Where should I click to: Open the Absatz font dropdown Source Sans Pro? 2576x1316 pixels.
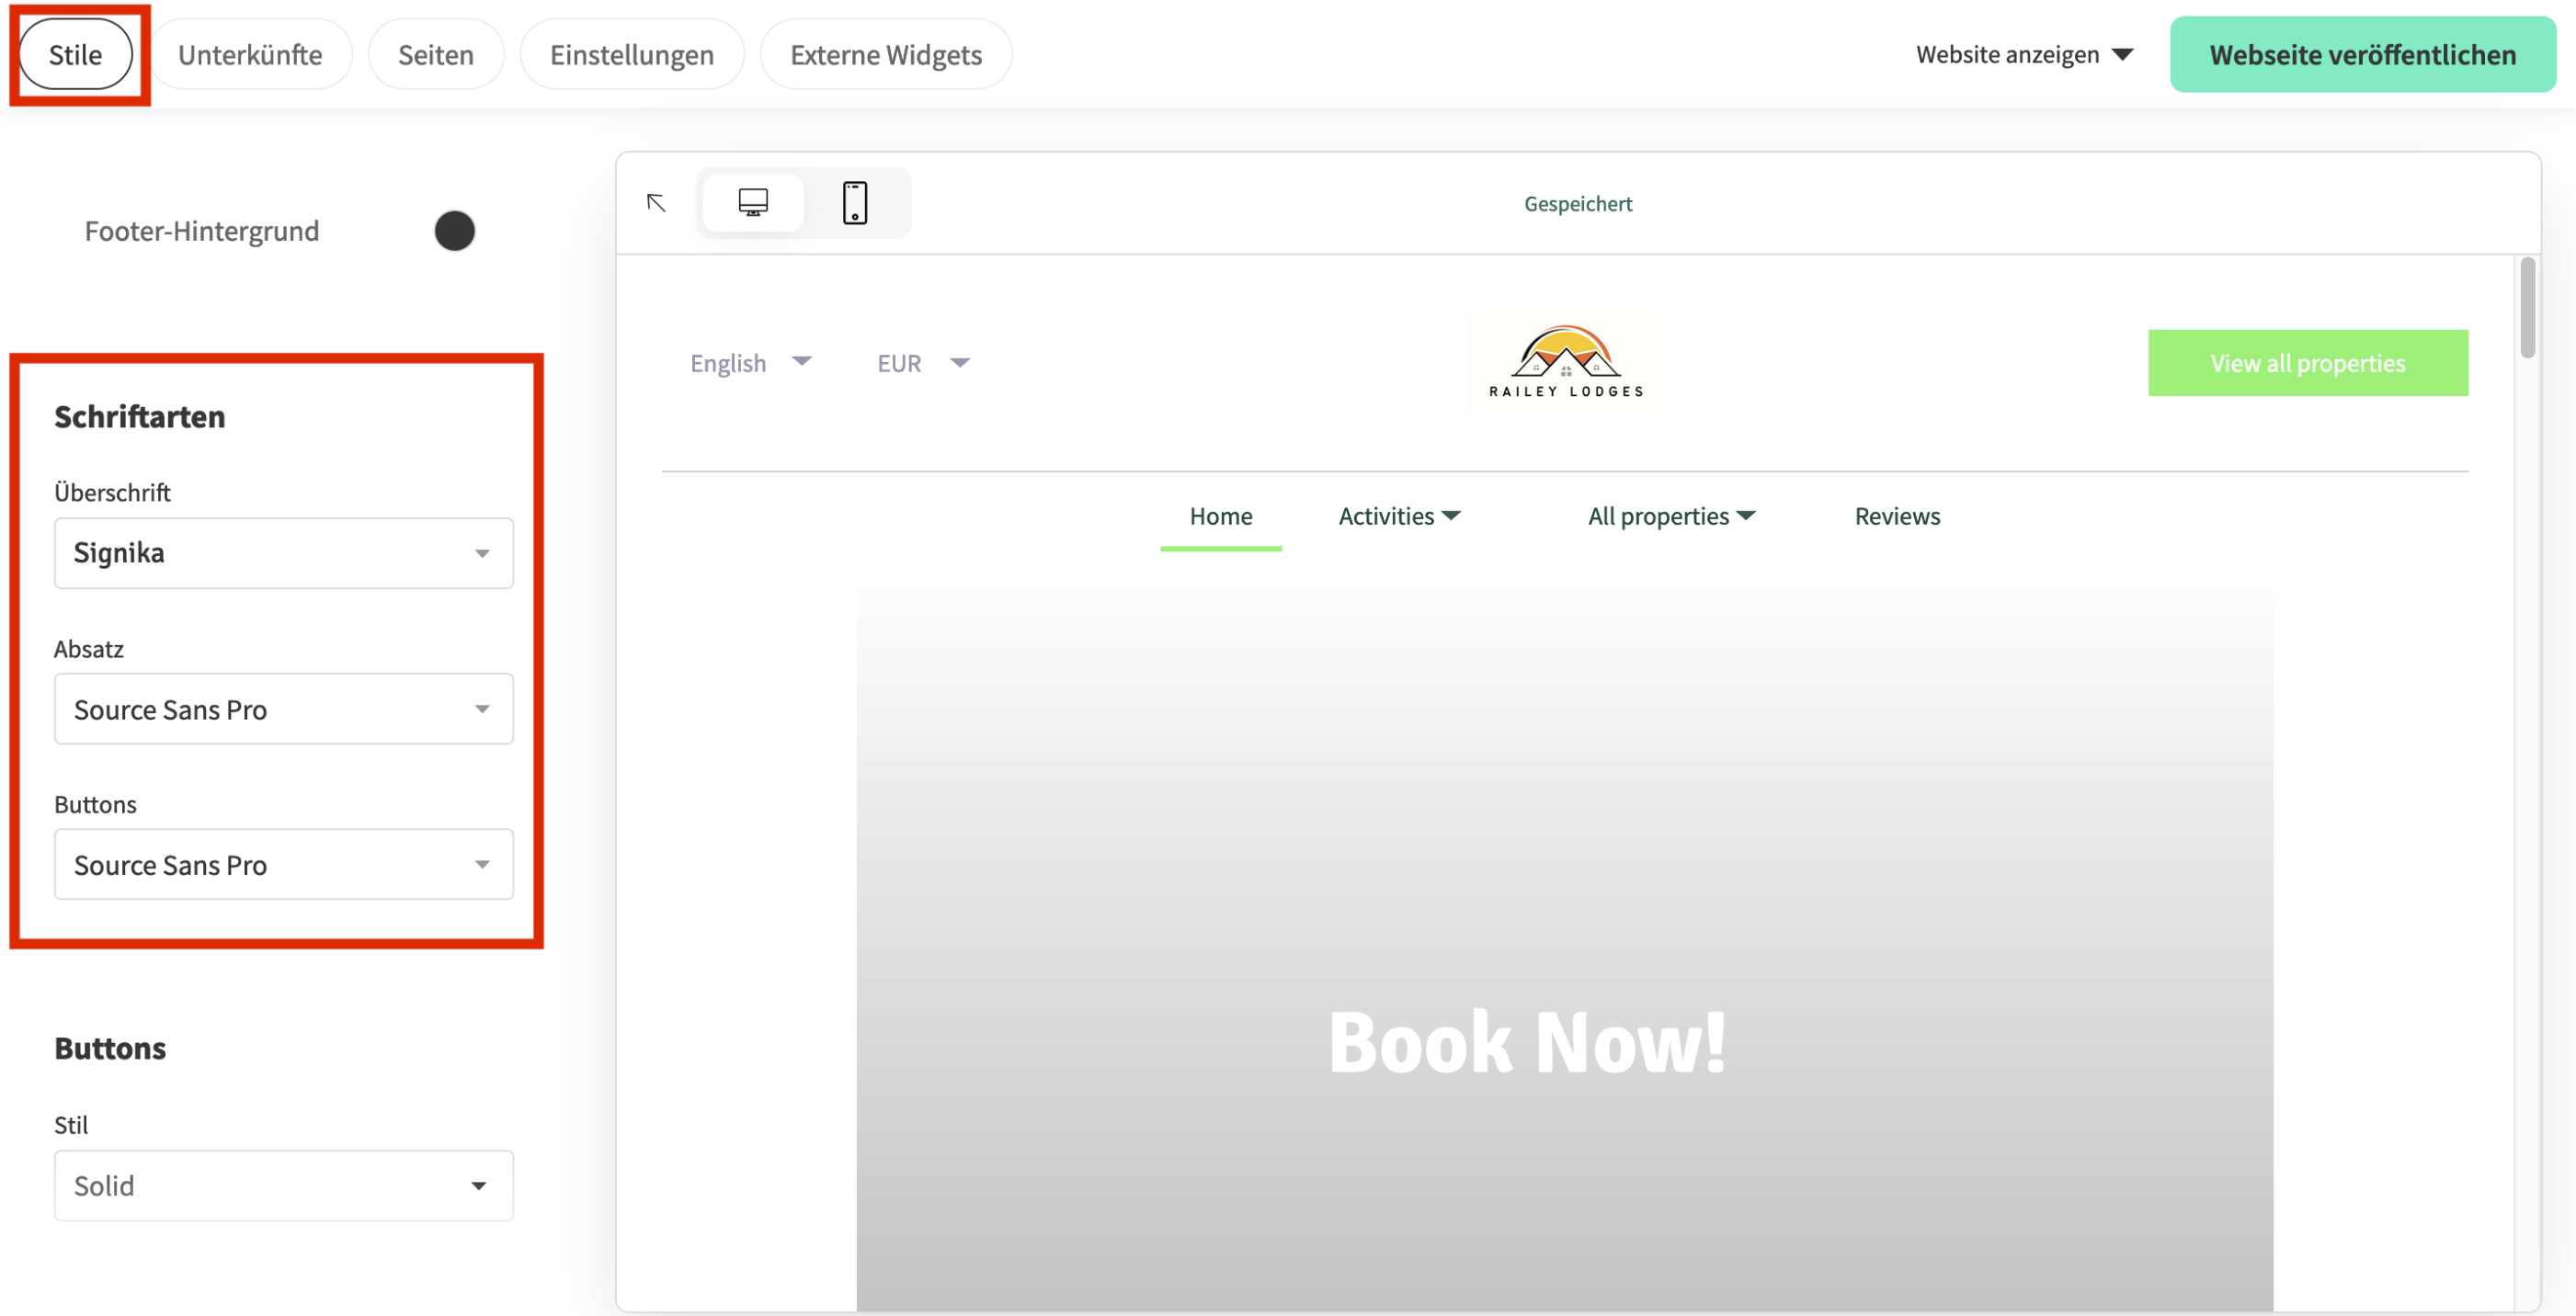pos(283,709)
